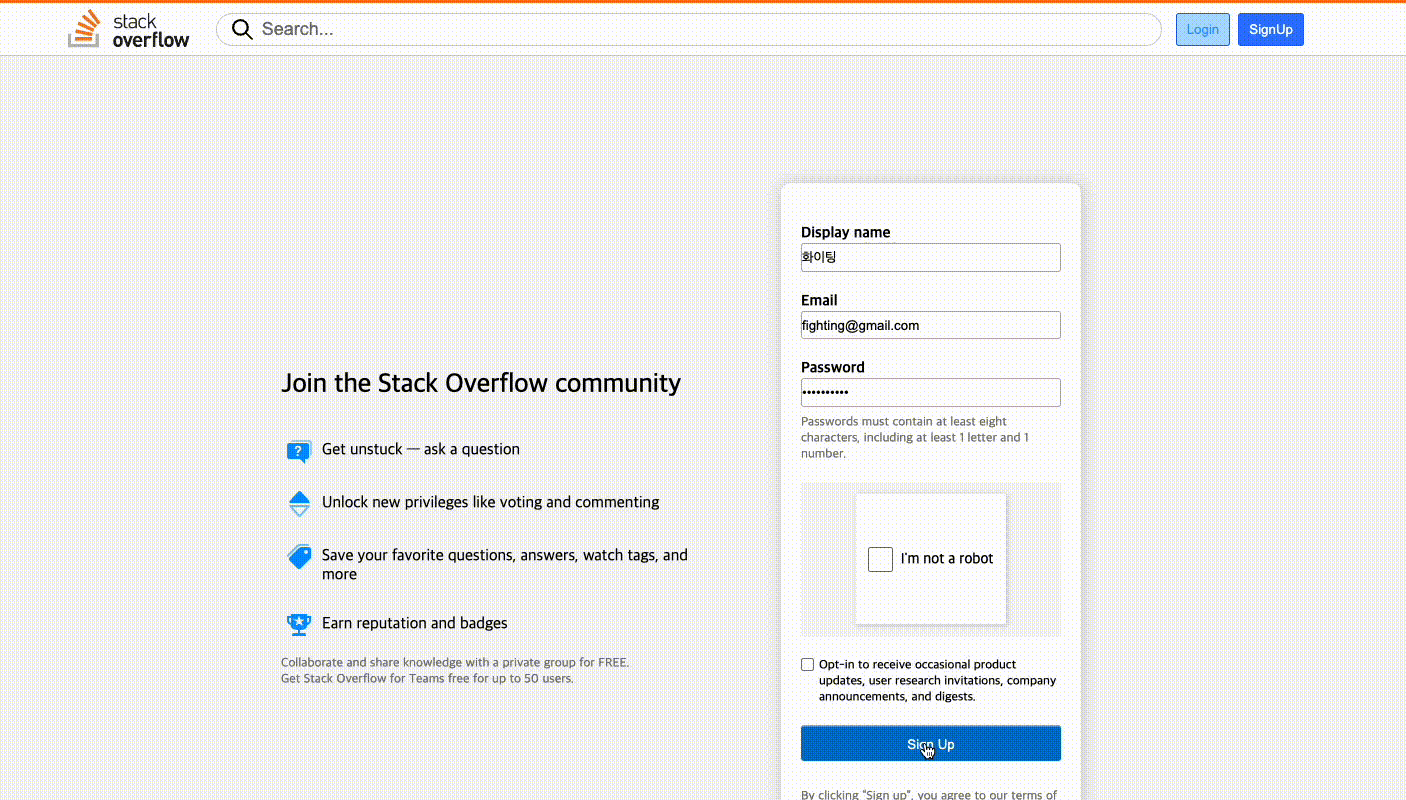Edit the Email field containing fighting@gmail.com
The image size is (1406, 800).
click(930, 325)
